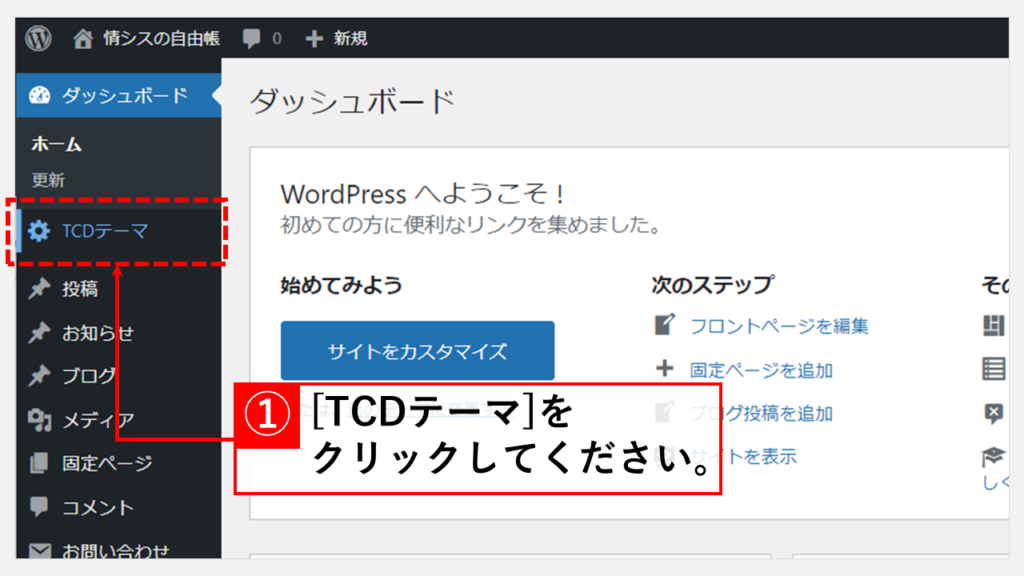The width and height of the screenshot is (1024, 576).
Task: Click the 固定ページ pages icon
Action: [39, 463]
